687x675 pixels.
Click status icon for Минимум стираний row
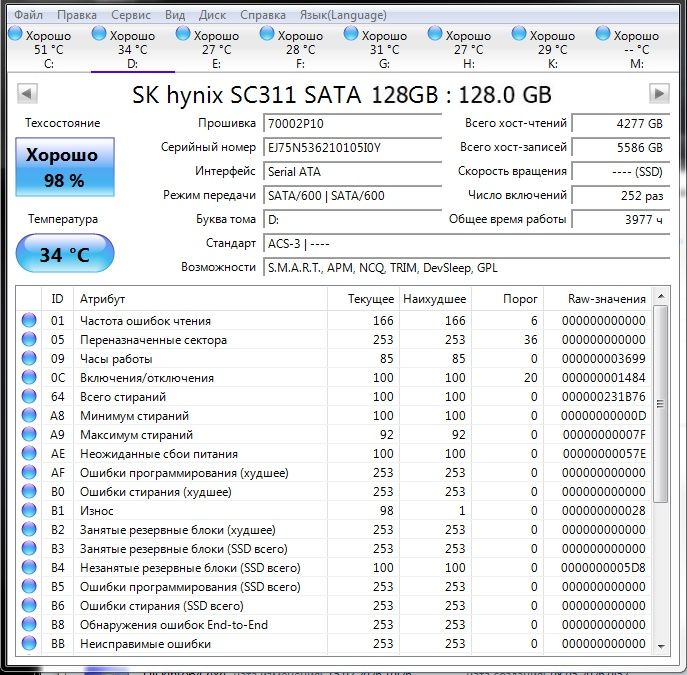pos(29,415)
